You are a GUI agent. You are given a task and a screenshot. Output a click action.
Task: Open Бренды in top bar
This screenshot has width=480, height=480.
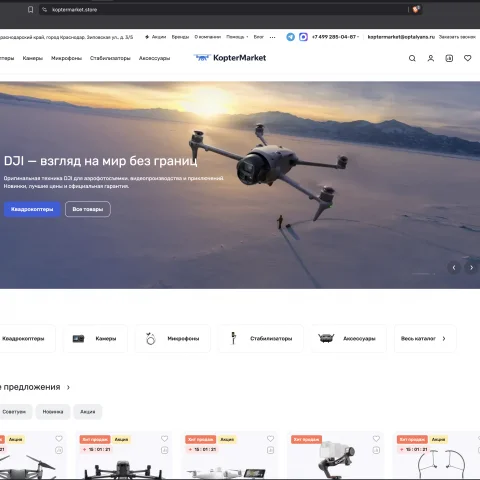[x=180, y=37]
